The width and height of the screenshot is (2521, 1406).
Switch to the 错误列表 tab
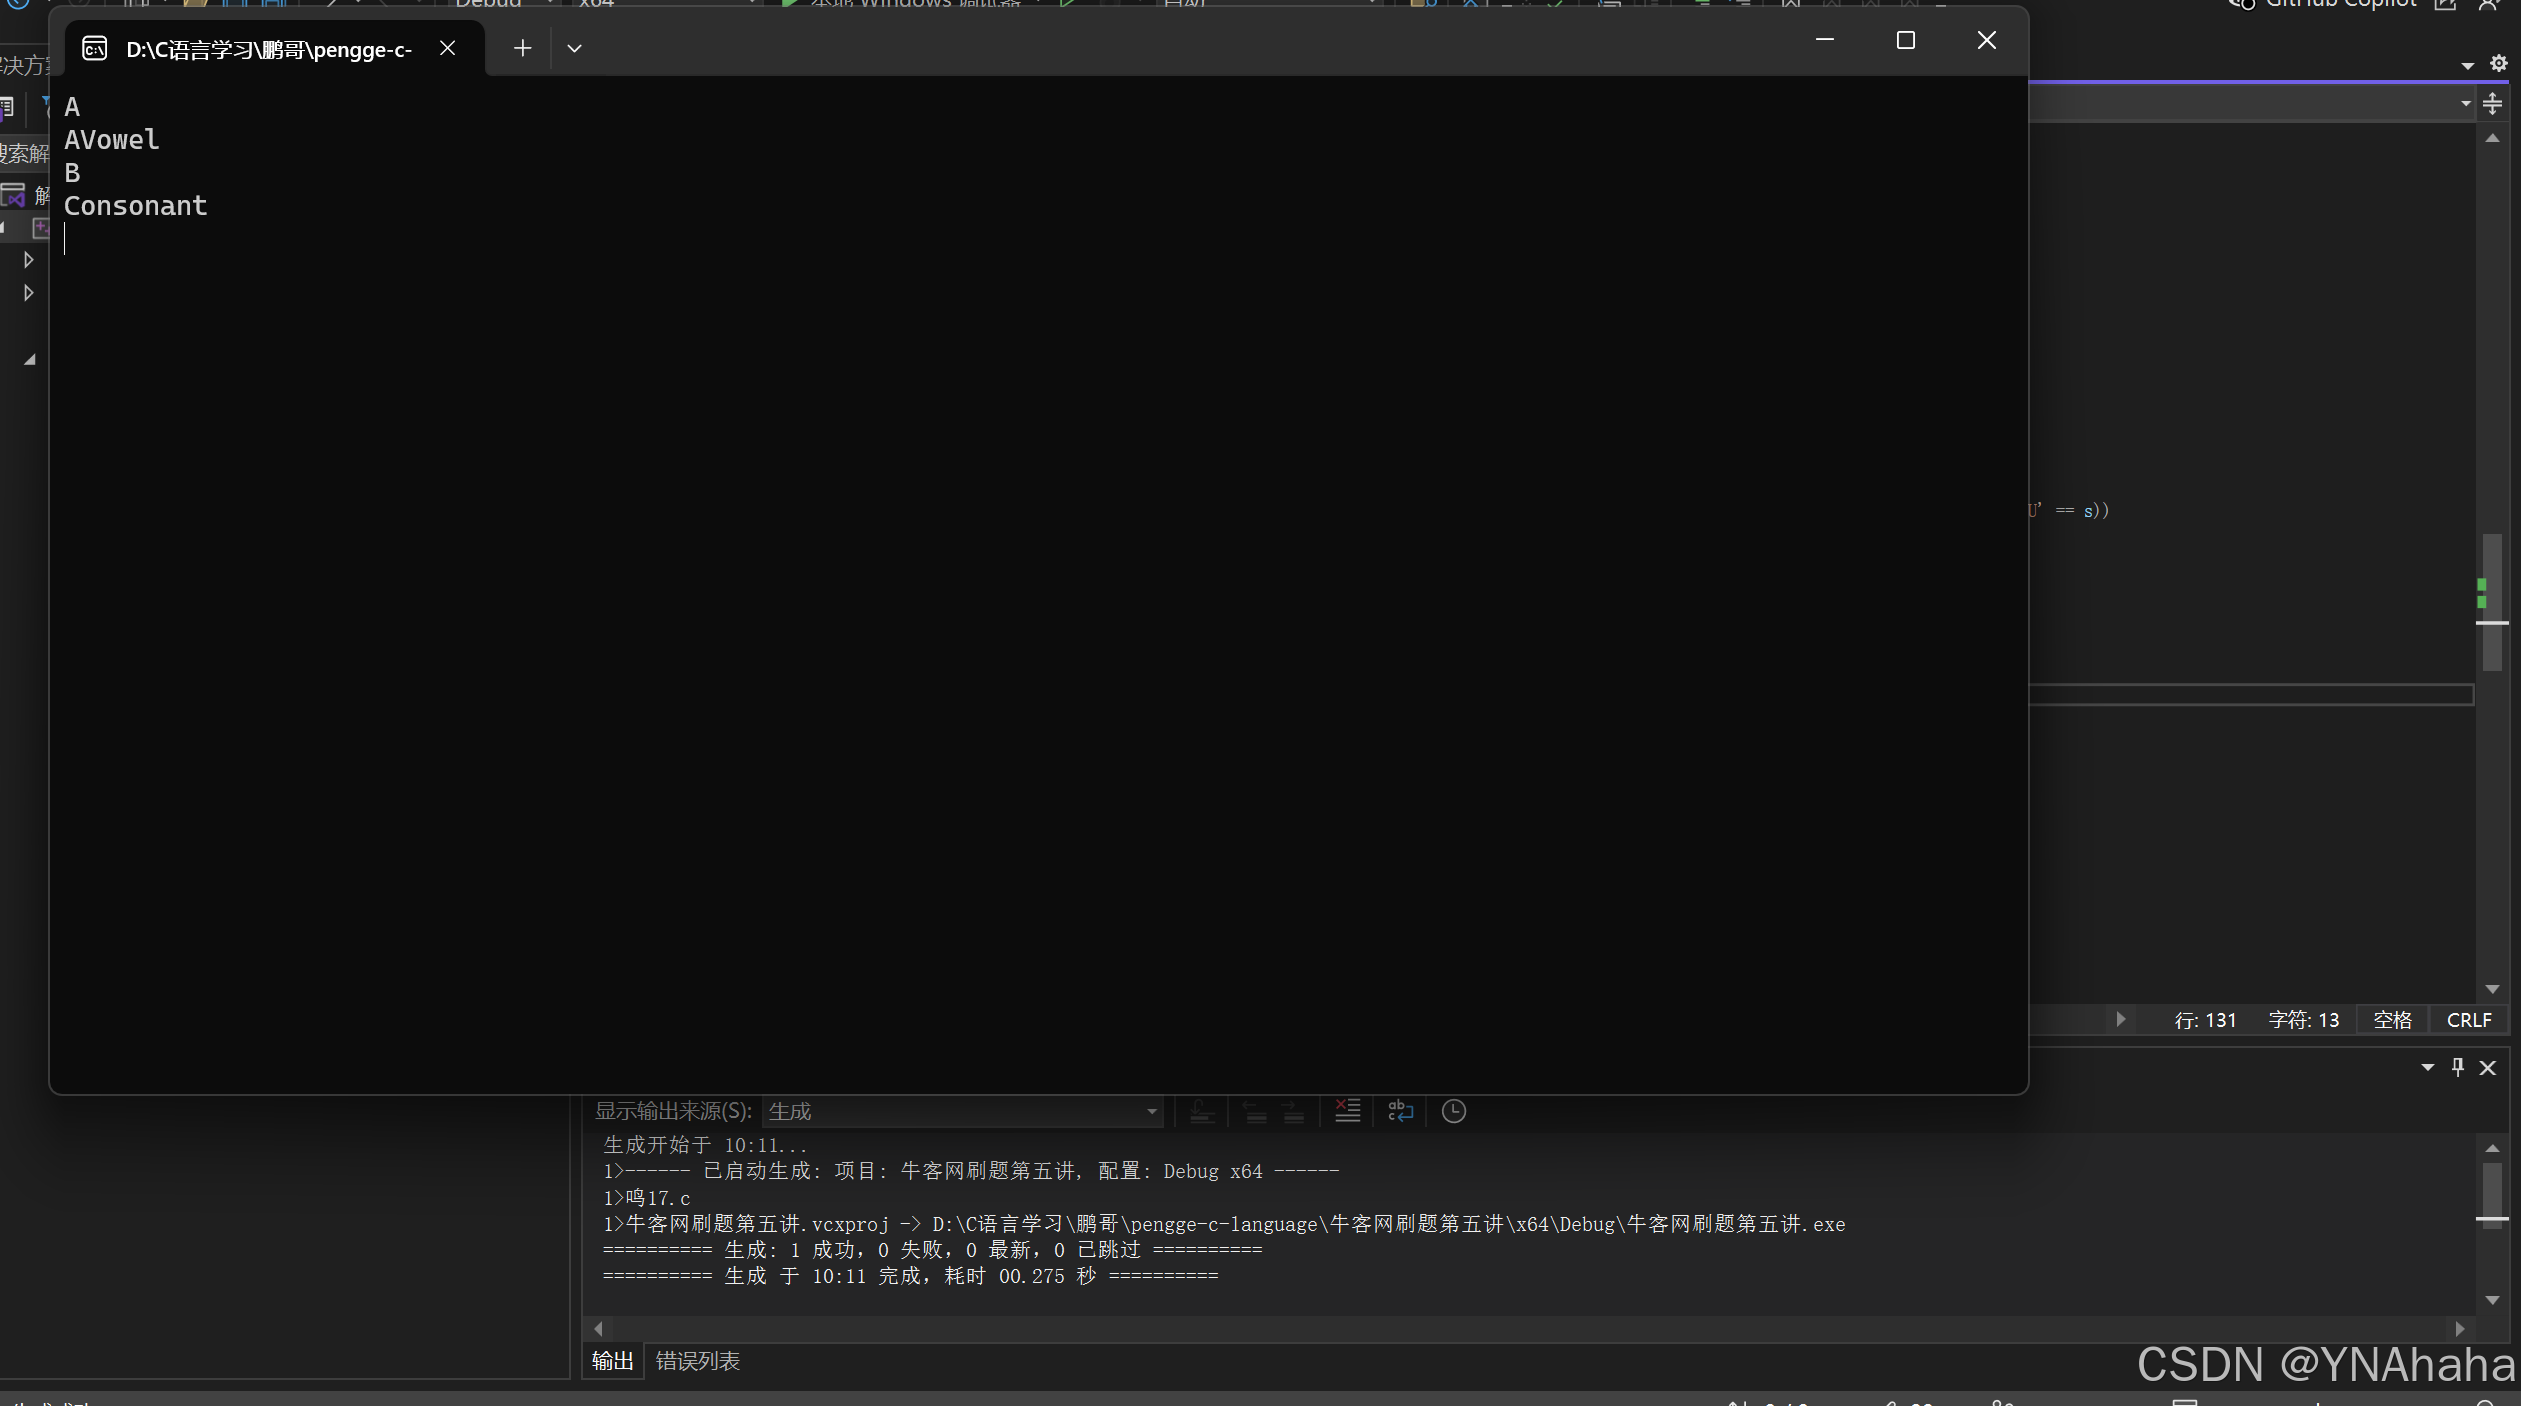pyautogui.click(x=697, y=1361)
